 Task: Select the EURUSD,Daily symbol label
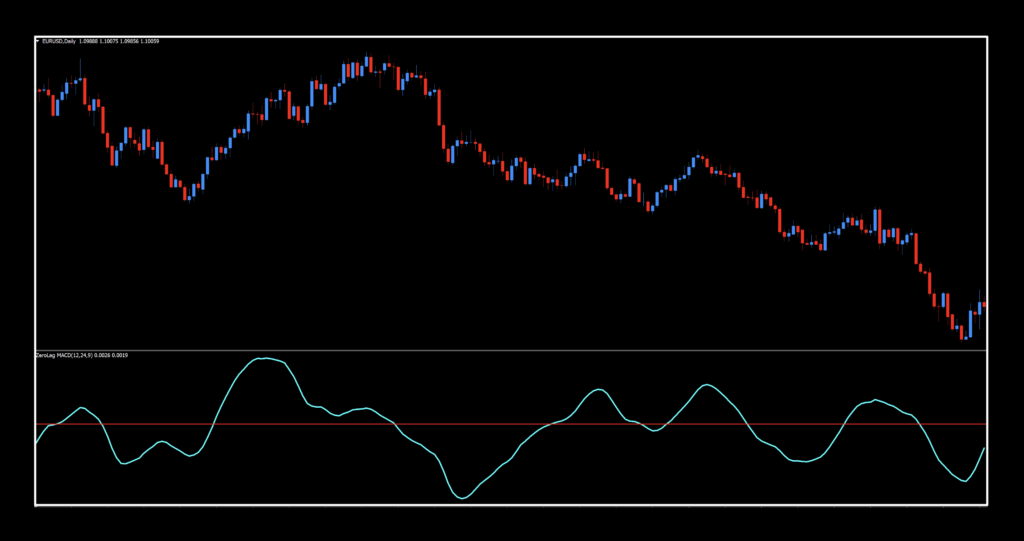point(60,41)
